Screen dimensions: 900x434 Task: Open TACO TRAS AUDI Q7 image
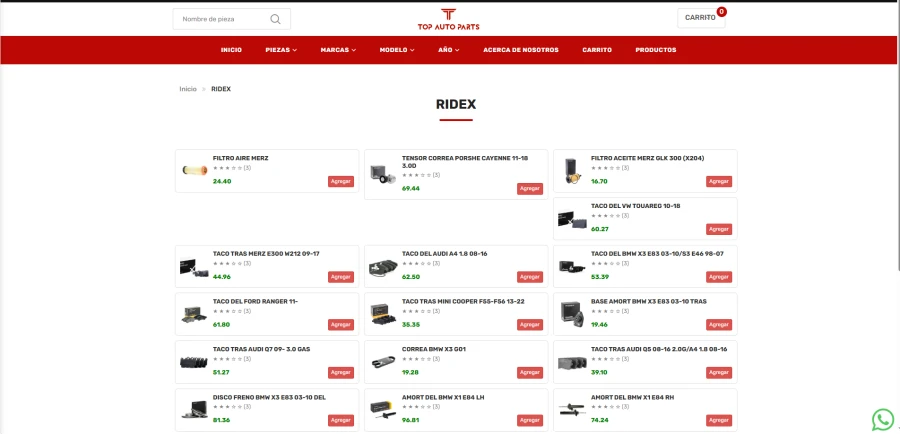click(x=194, y=362)
